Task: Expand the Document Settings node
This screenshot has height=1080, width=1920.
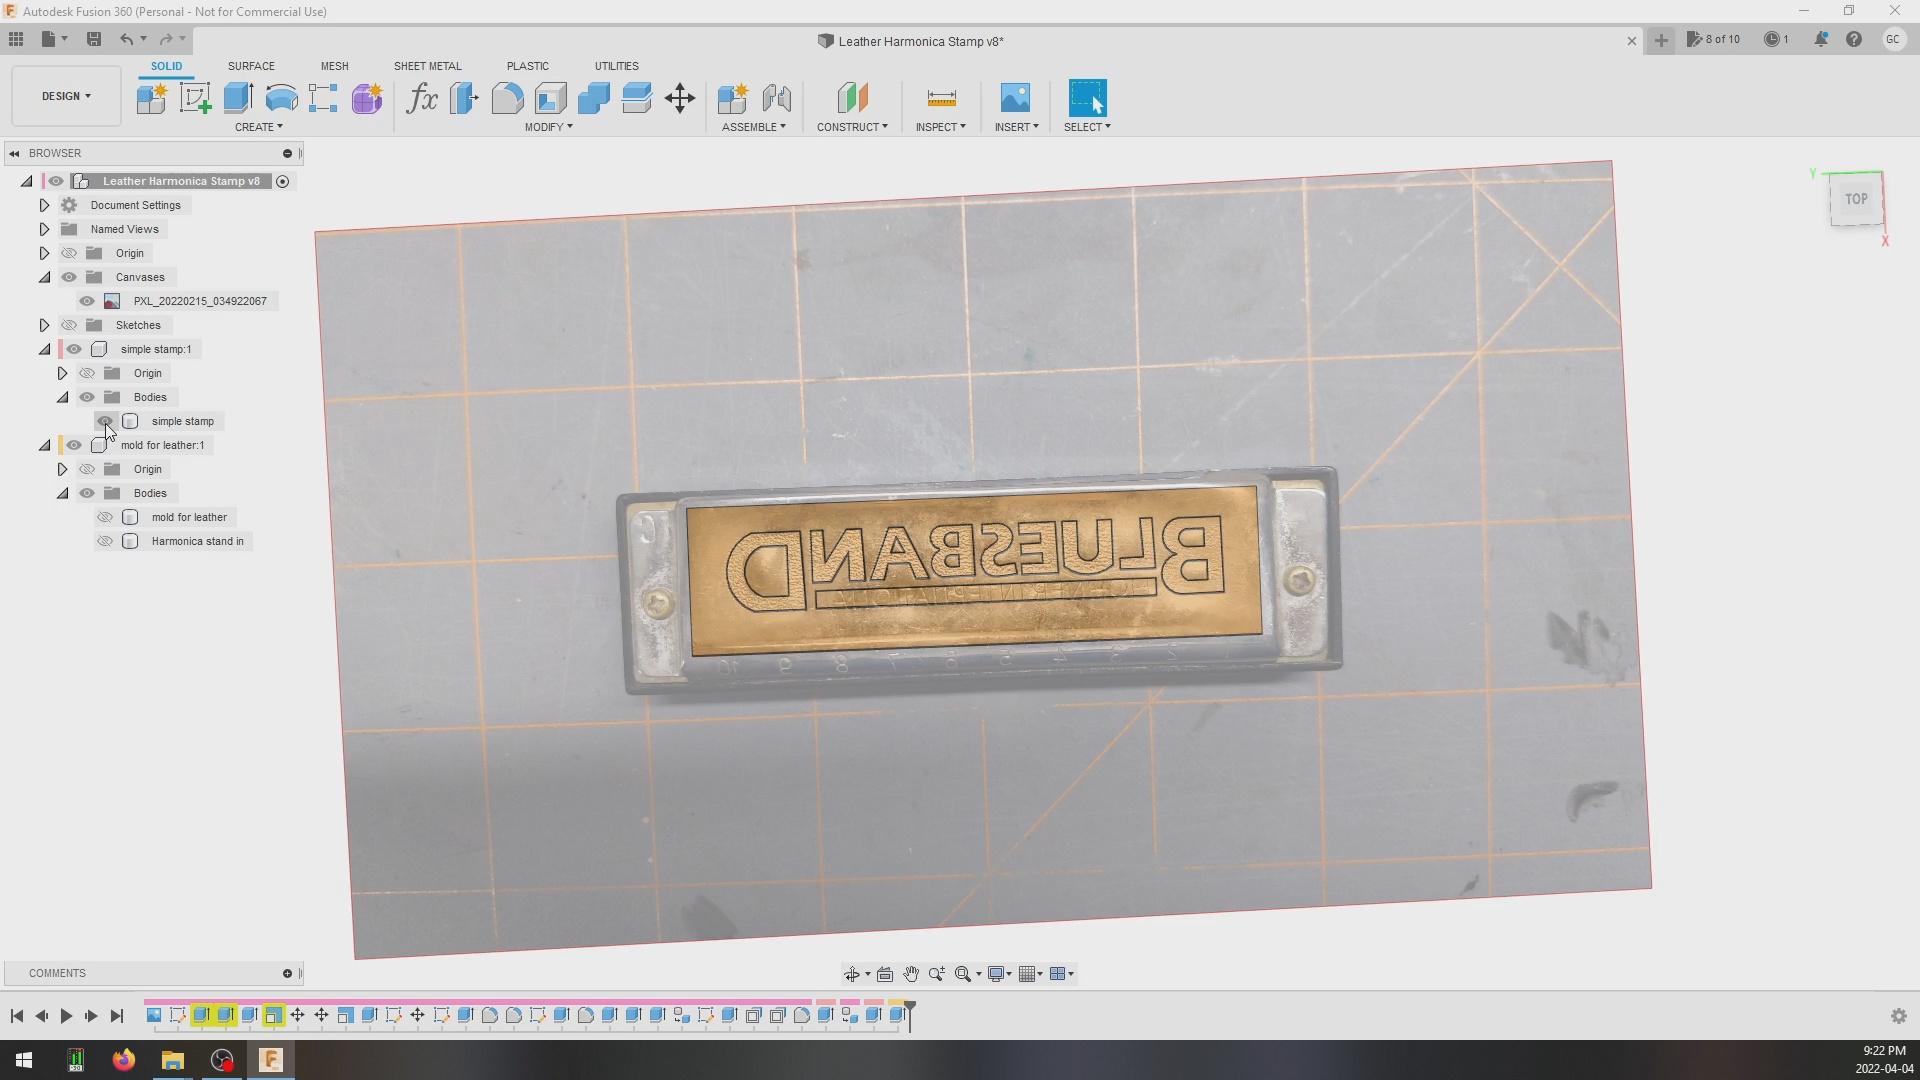Action: tap(44, 205)
